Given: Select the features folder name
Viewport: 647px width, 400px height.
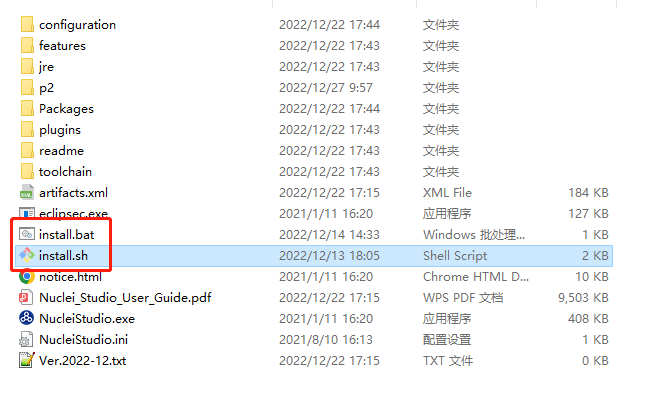Looking at the screenshot, I should [62, 45].
